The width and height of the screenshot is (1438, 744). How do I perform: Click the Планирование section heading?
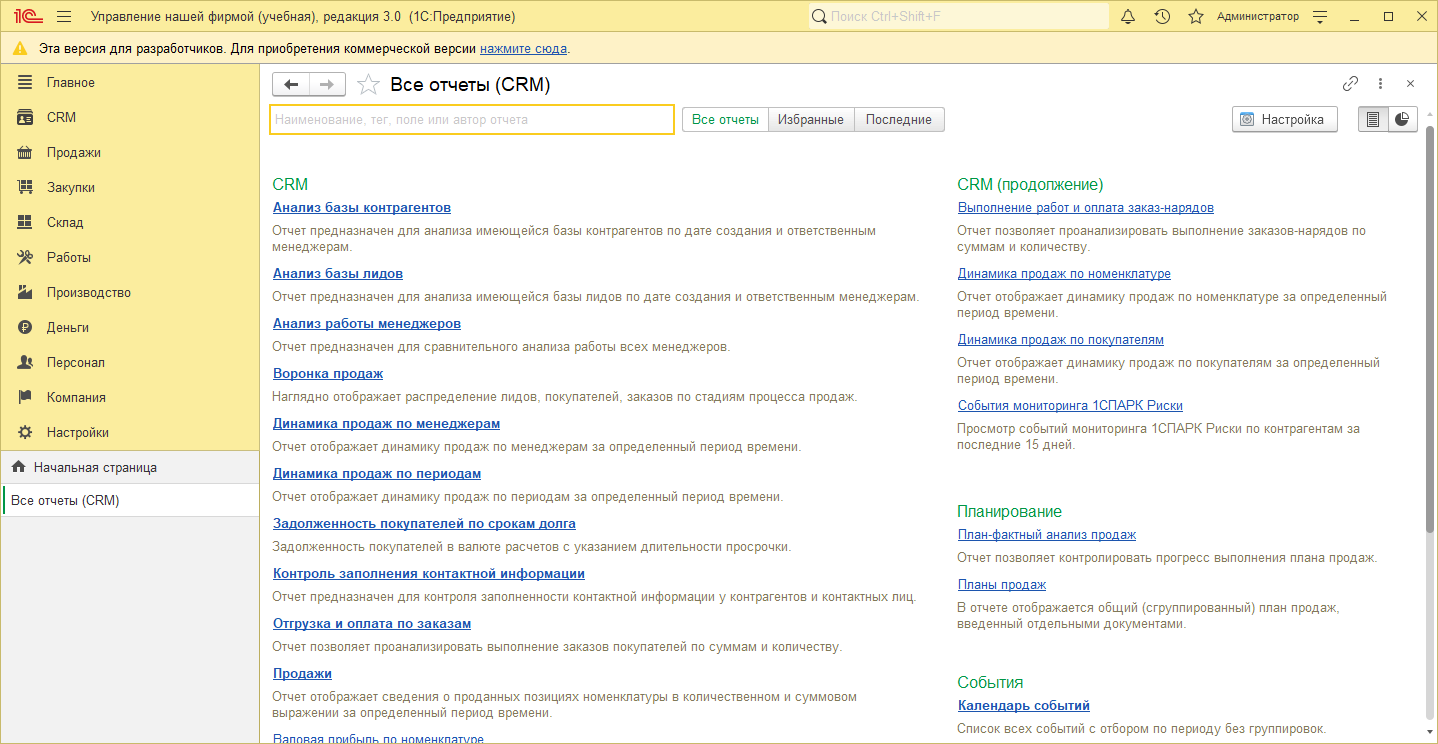(1009, 512)
